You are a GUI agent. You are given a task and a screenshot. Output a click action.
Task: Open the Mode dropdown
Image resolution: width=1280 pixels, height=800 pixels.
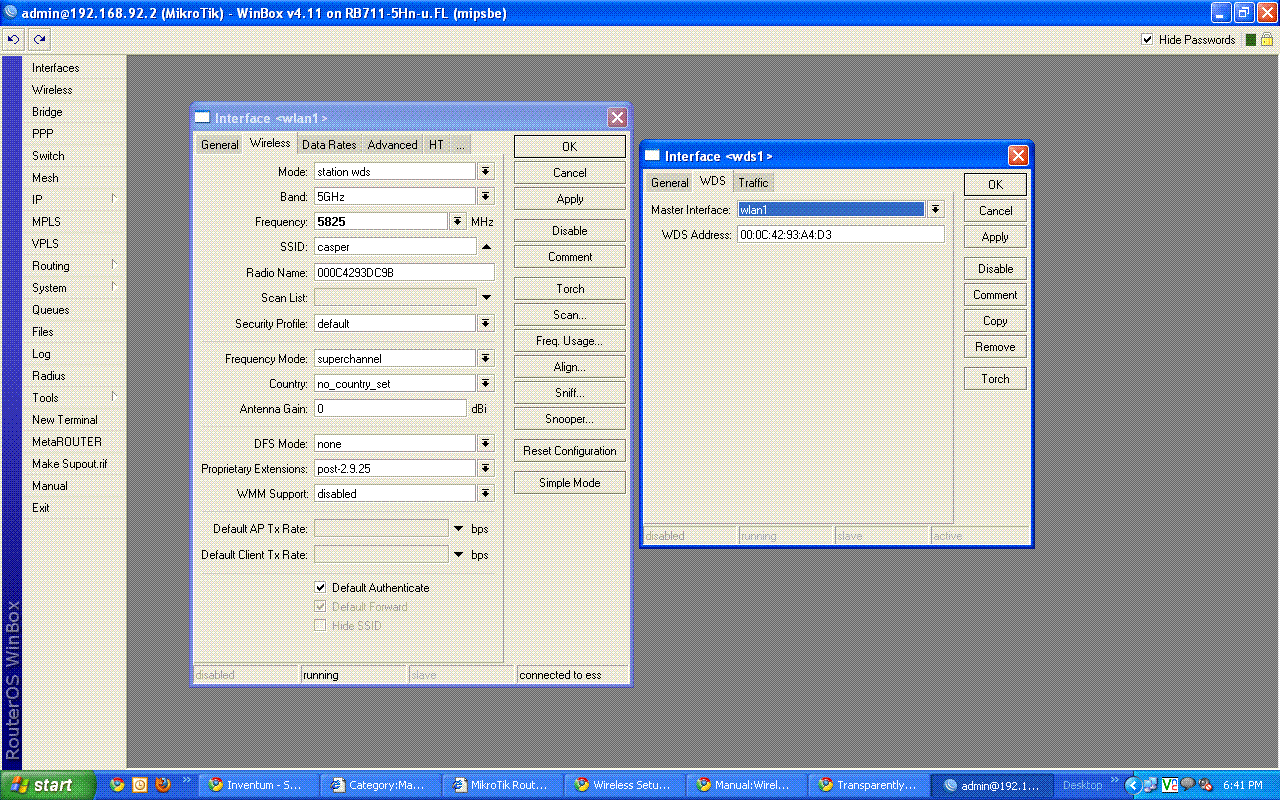486,172
